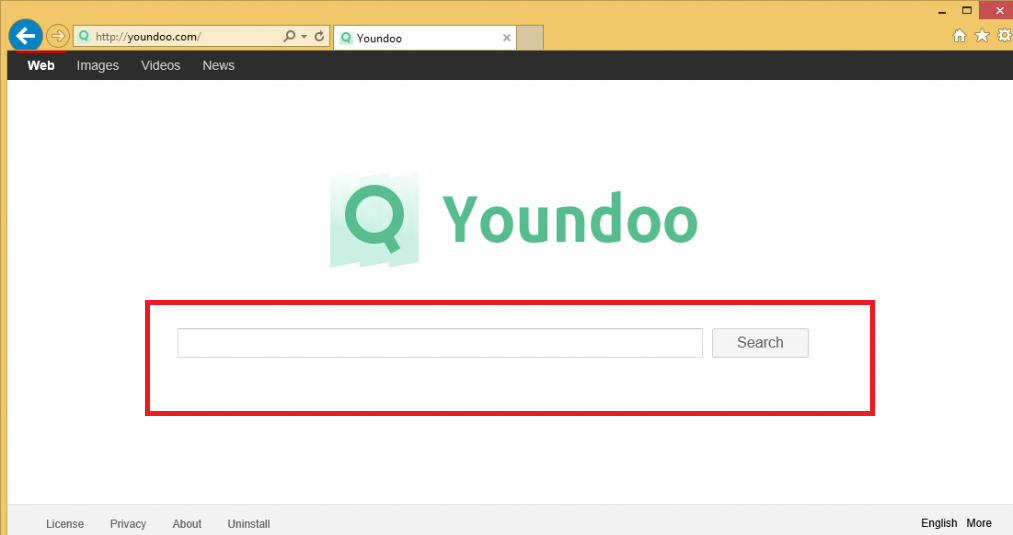The image size is (1013, 535).
Task: Open the Uninstall footer link
Action: pyautogui.click(x=249, y=523)
